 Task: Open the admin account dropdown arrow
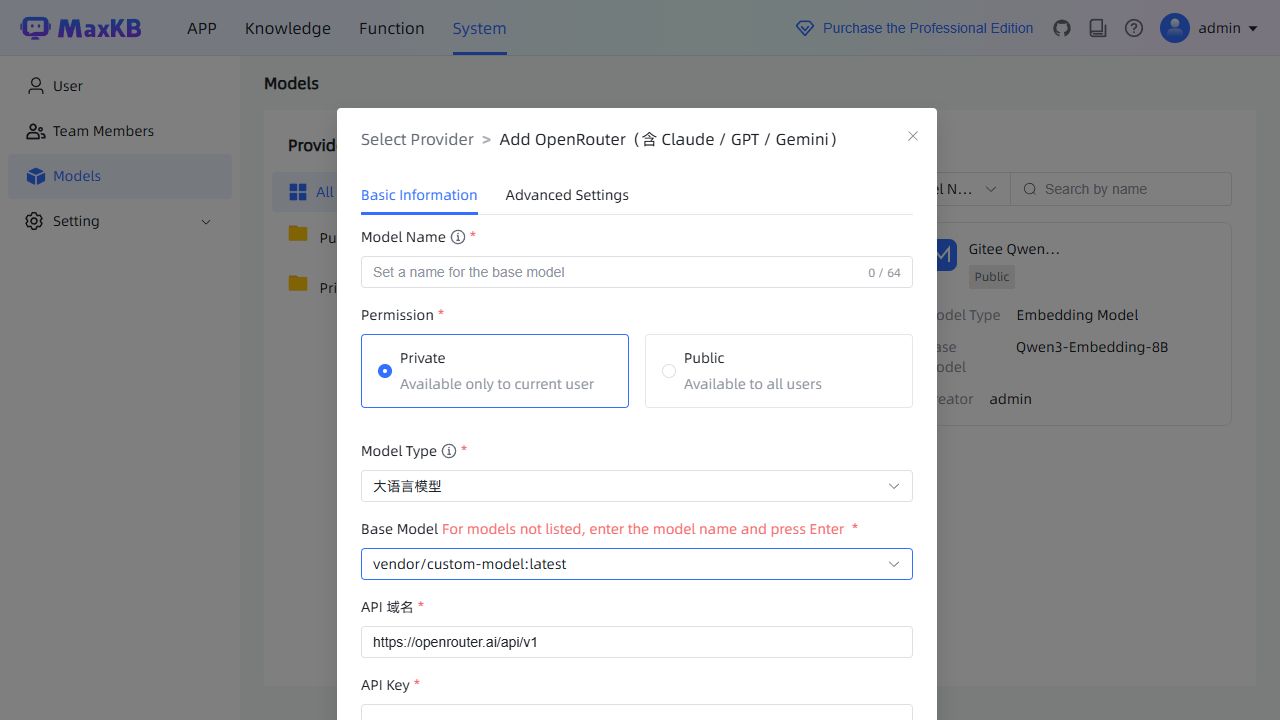pyautogui.click(x=1252, y=28)
